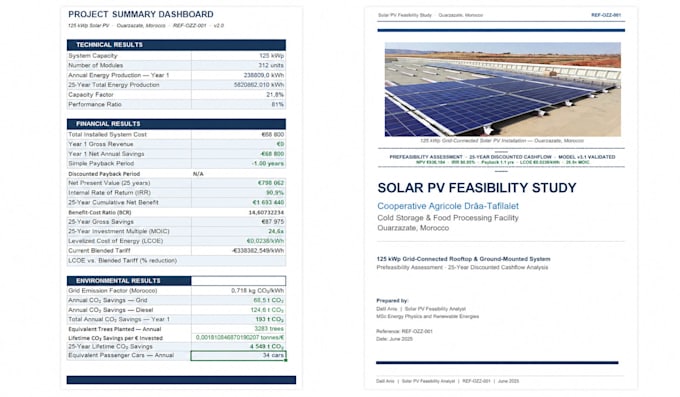Click the 90,9% IRR value
680x397 pixels.
[x=275, y=193]
